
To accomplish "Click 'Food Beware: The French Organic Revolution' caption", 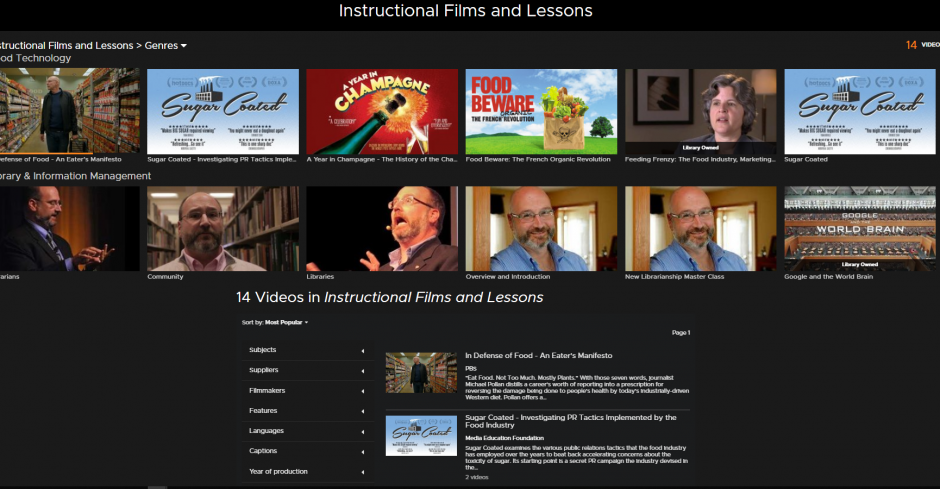I will click(538, 159).
